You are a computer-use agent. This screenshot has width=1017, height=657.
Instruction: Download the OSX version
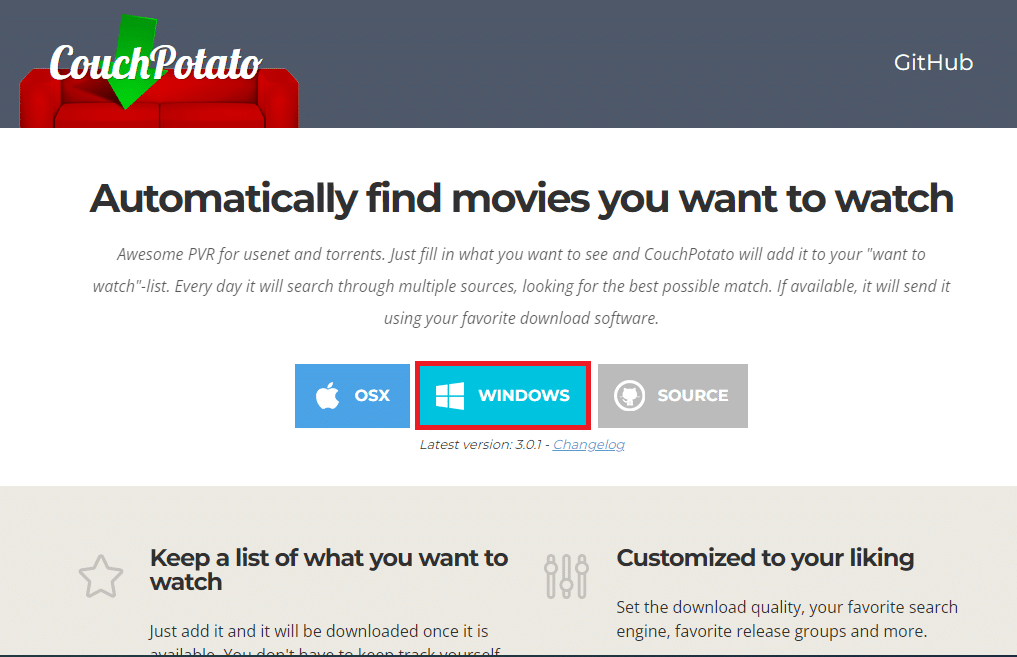(352, 396)
